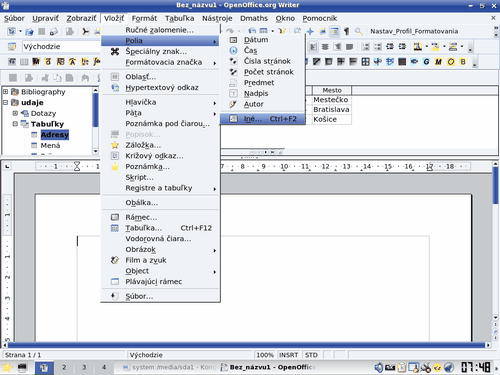The image size is (500, 375).
Task: Expand the Dotazy tree node
Action: coord(15,113)
